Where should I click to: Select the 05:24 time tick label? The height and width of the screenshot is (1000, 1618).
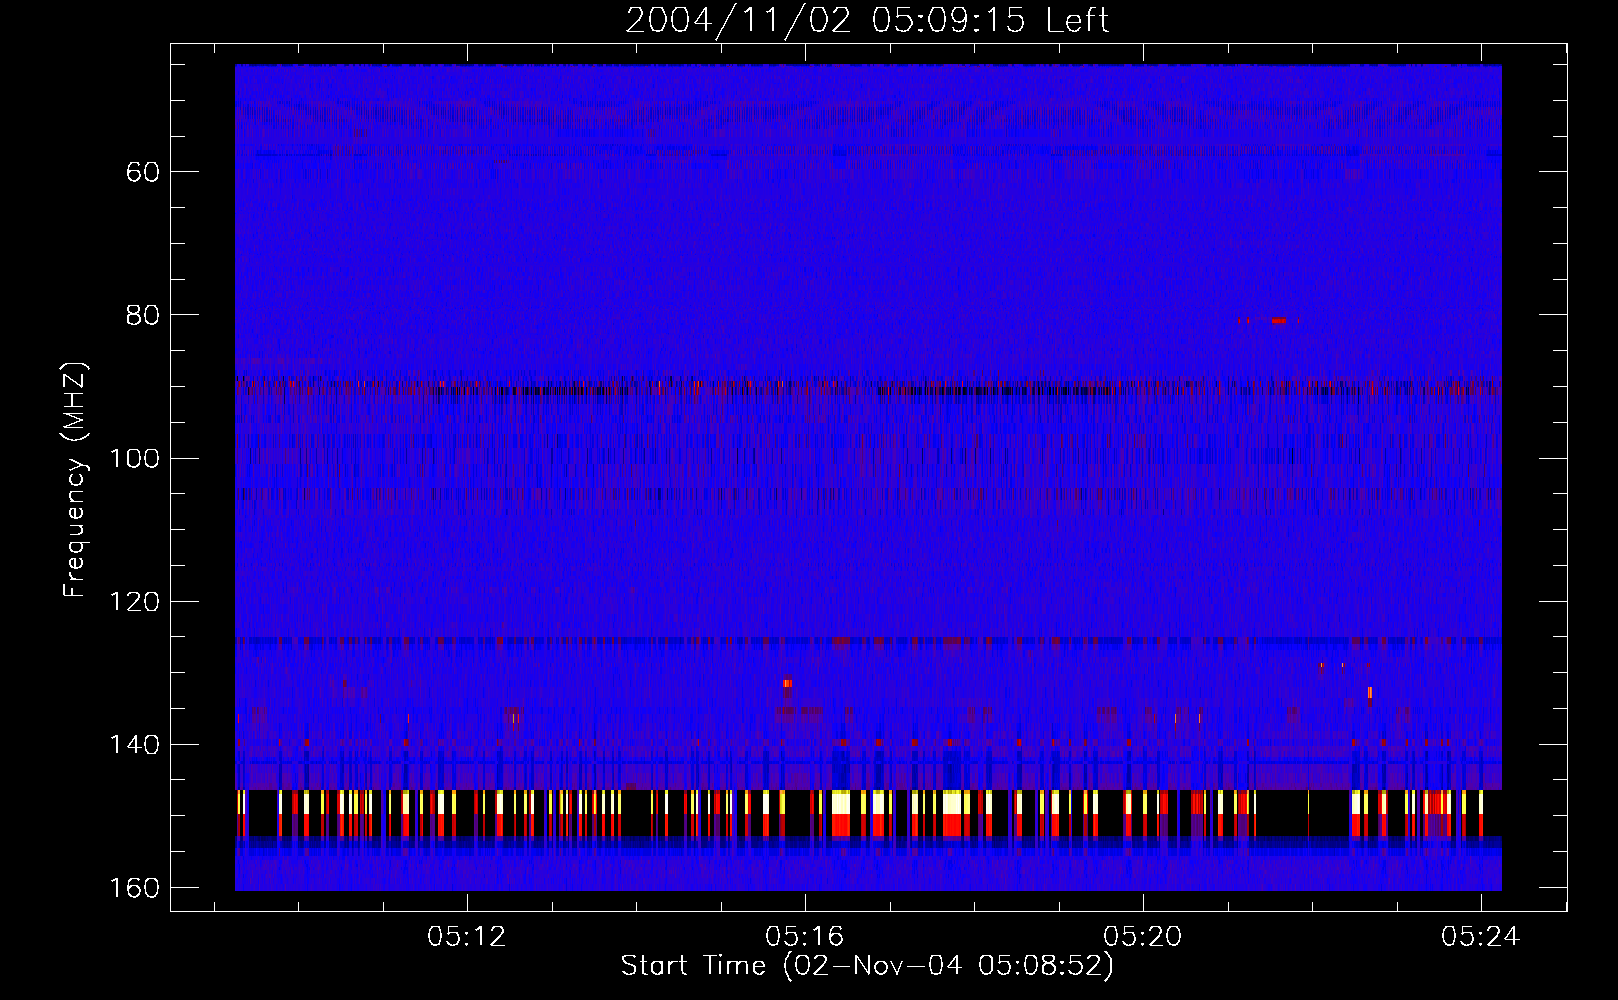pos(1481,936)
